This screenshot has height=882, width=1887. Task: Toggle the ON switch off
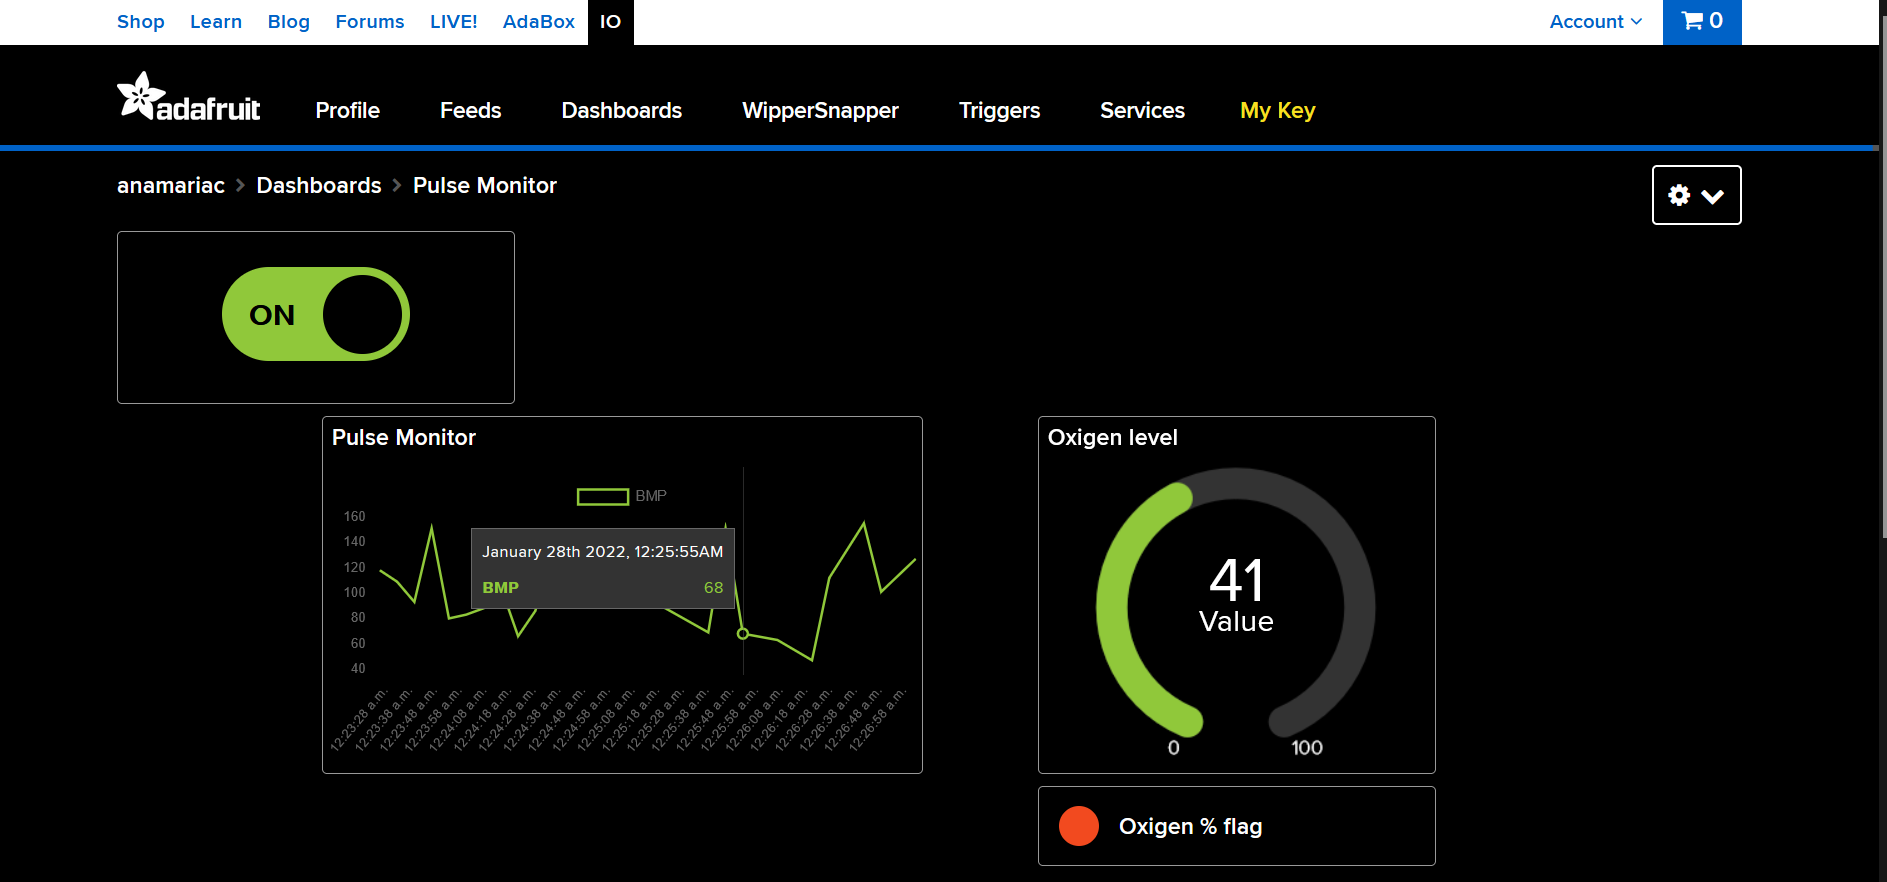(x=316, y=314)
